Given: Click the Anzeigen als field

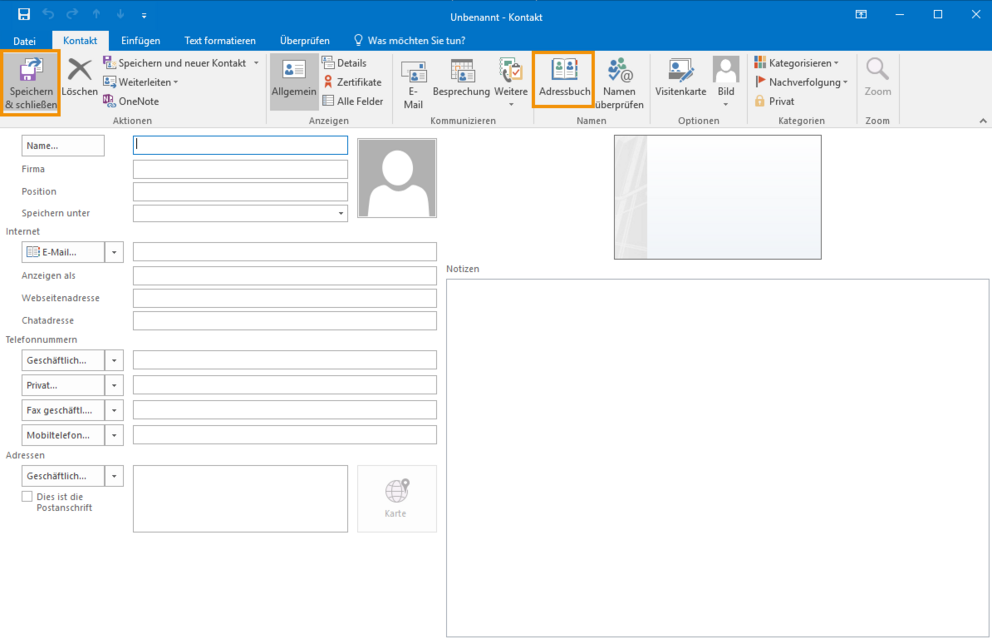Looking at the screenshot, I should pyautogui.click(x=285, y=276).
